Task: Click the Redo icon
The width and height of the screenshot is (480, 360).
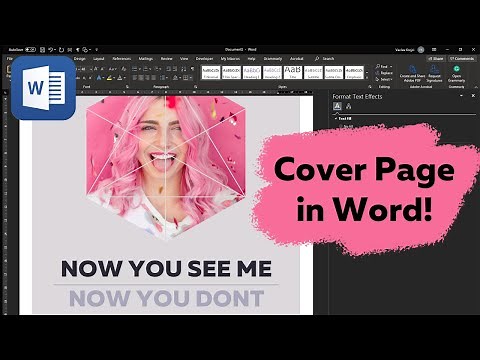Action: click(x=61, y=50)
